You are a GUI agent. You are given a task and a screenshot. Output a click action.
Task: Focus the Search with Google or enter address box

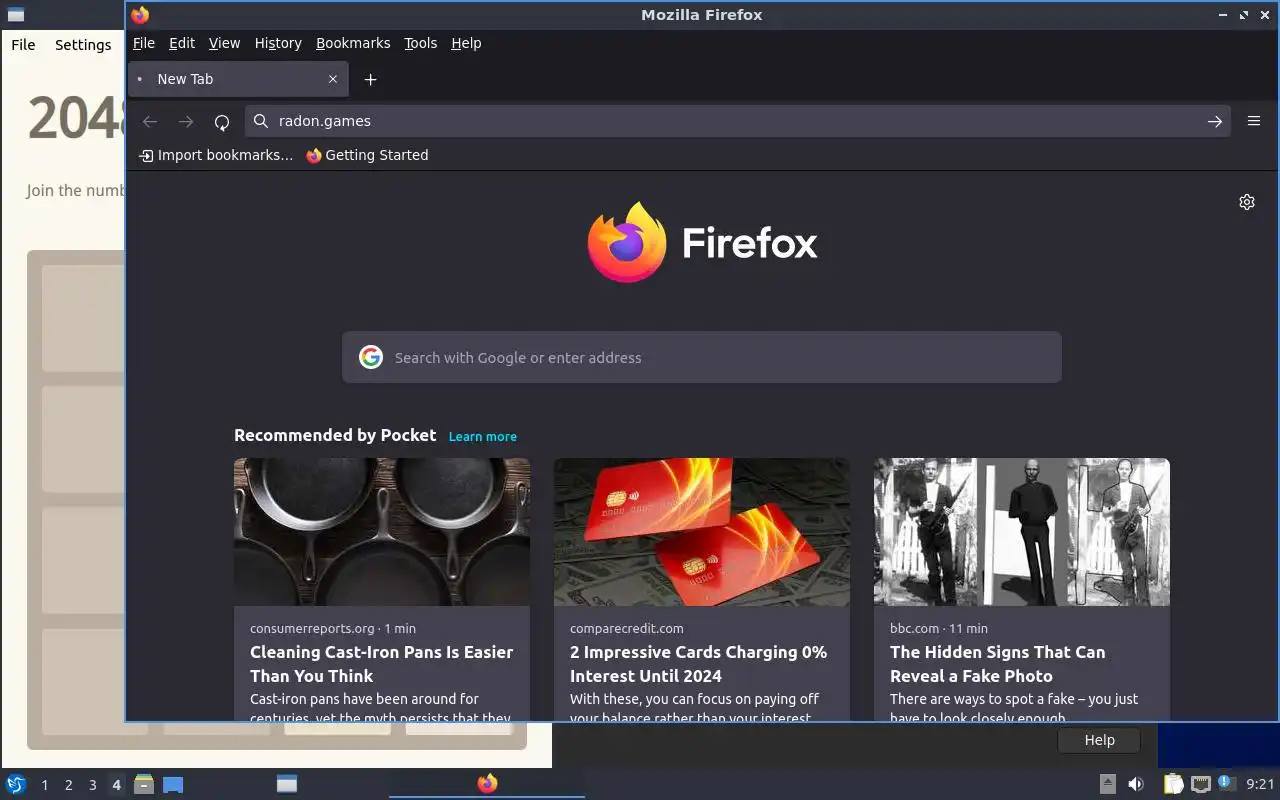702,357
